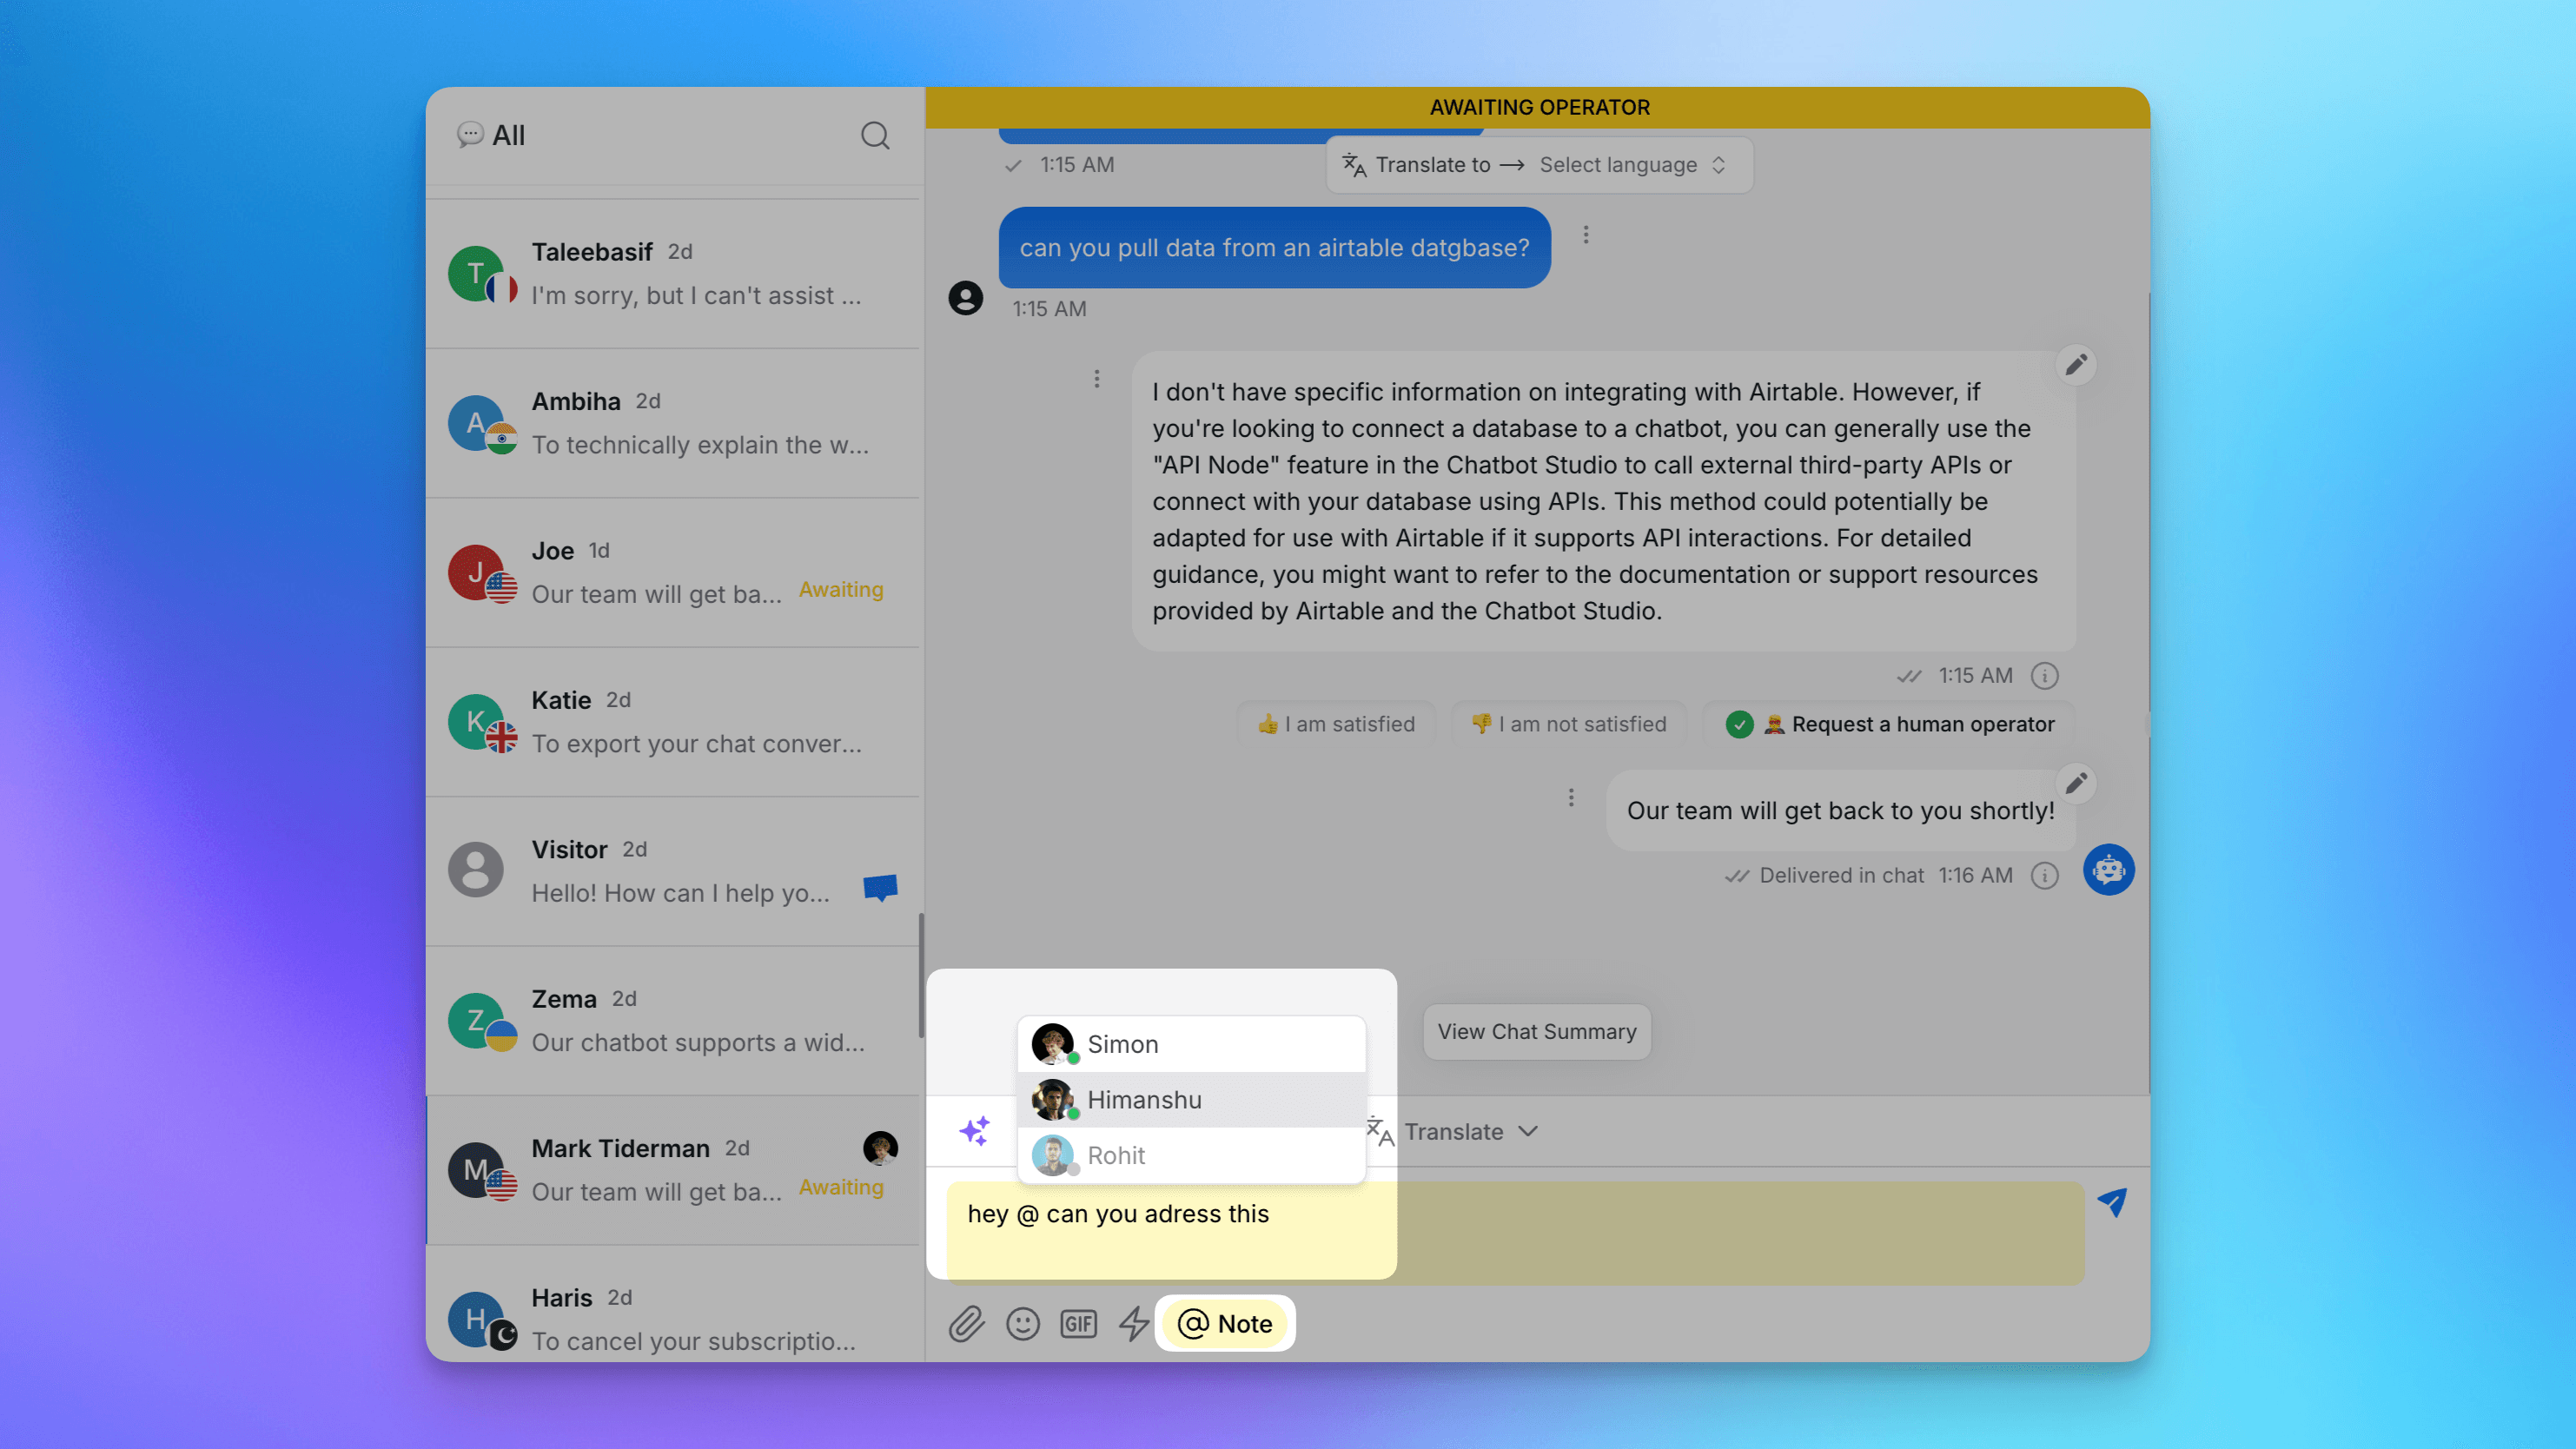2576x1449 pixels.
Task: Click the bot settings icon on message
Action: [x=2107, y=869]
